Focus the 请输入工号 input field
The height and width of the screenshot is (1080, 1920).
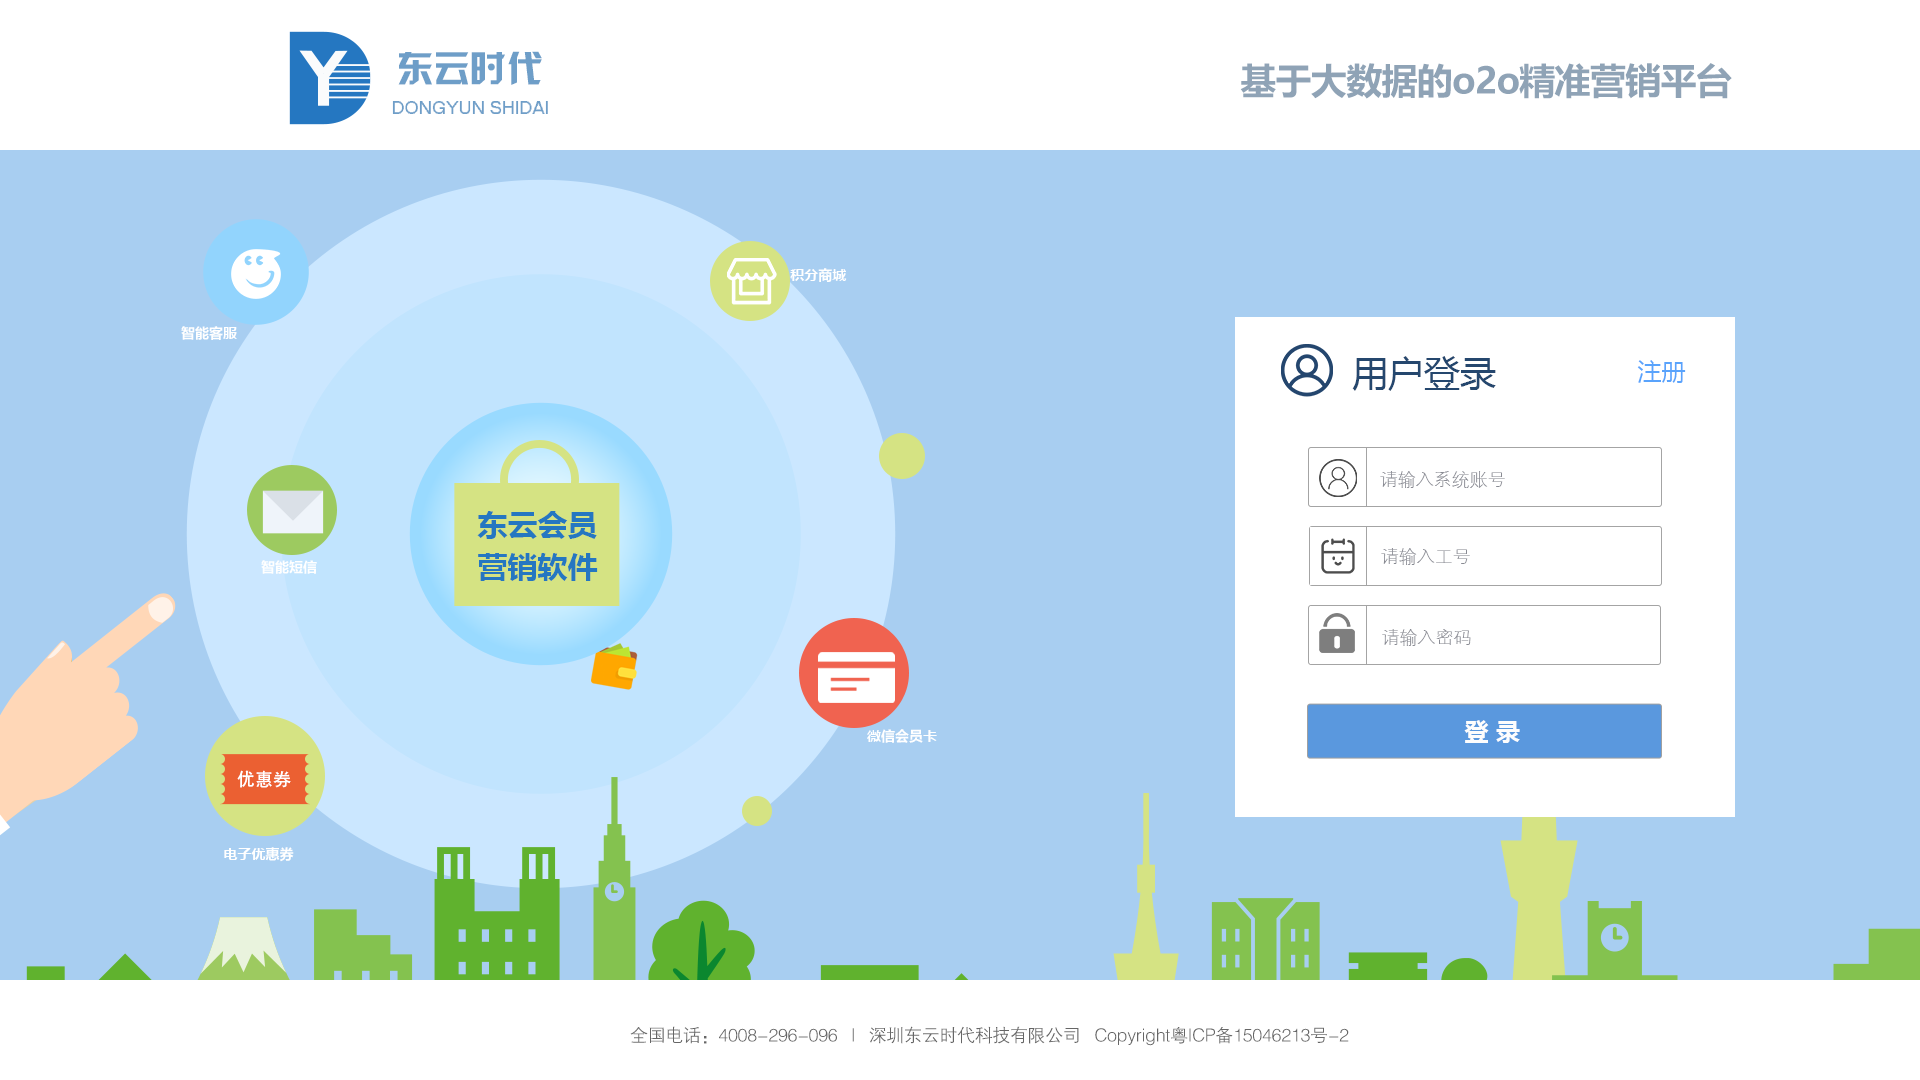(1513, 556)
